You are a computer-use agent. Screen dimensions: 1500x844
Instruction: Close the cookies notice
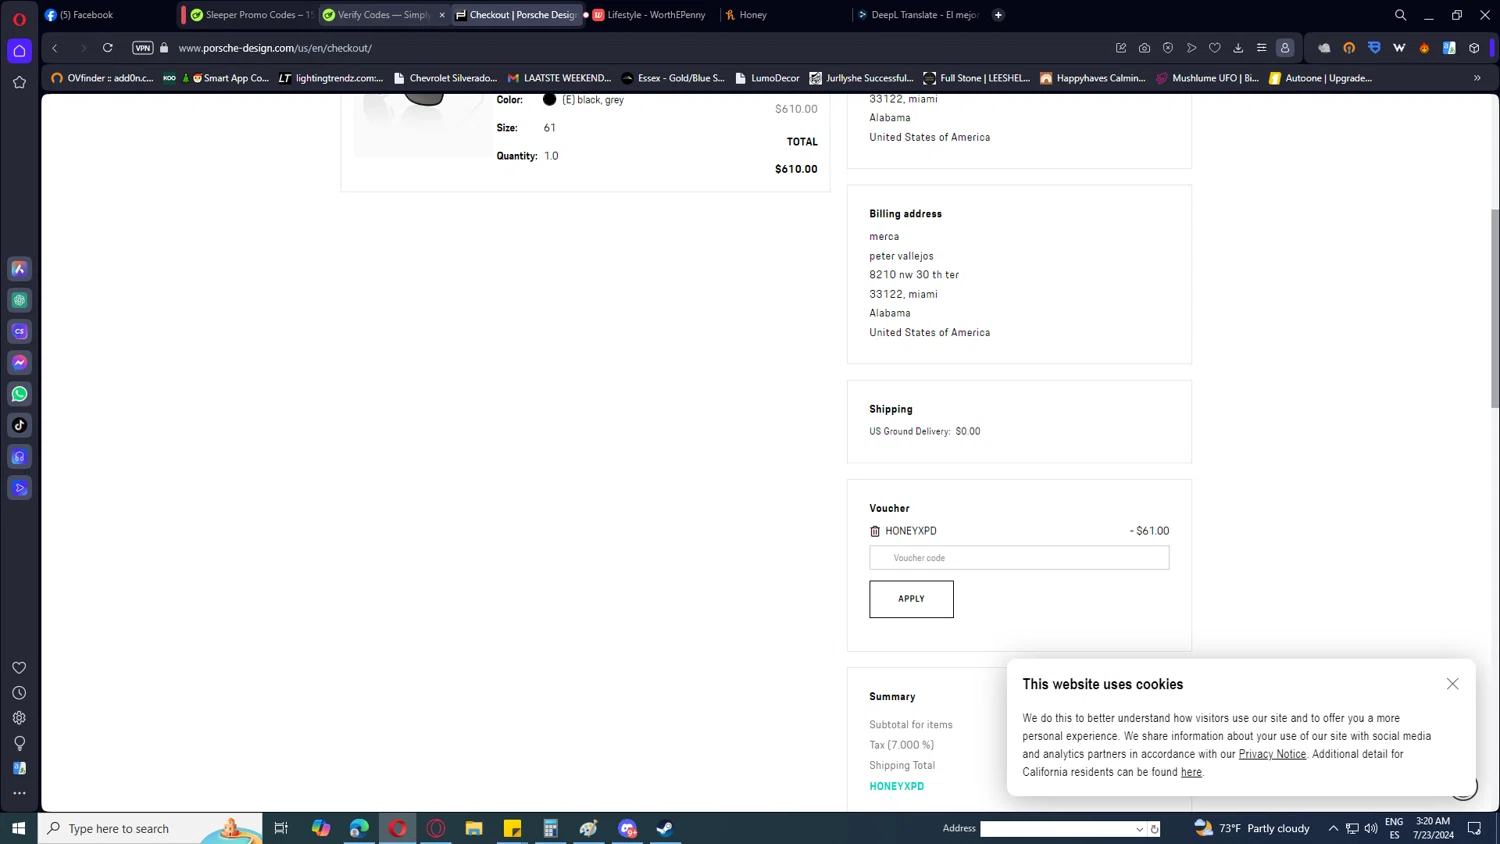tap(1452, 684)
